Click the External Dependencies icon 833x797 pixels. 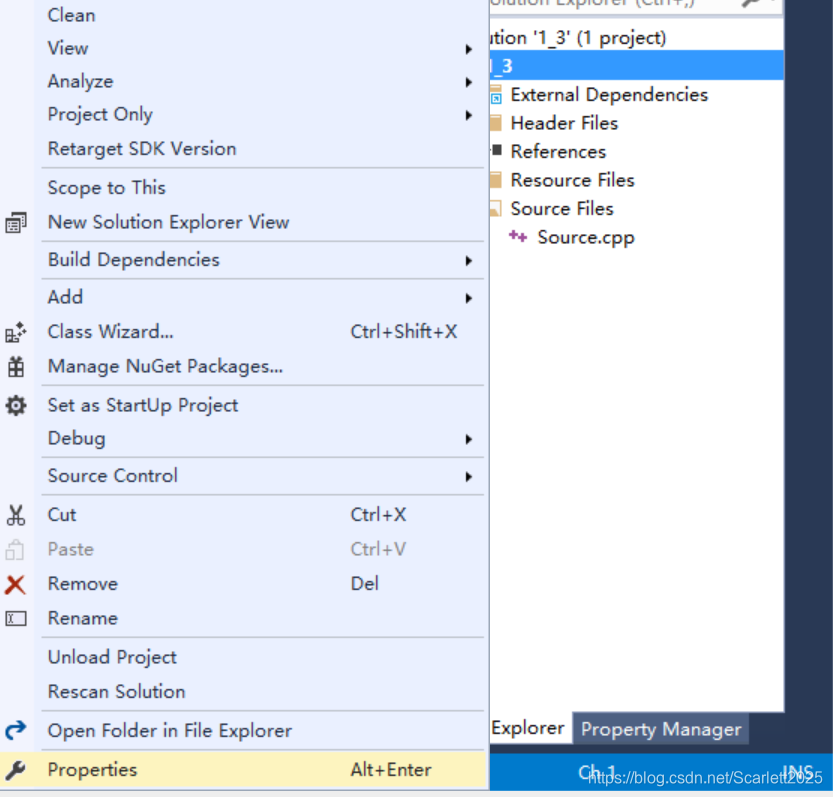(x=495, y=94)
